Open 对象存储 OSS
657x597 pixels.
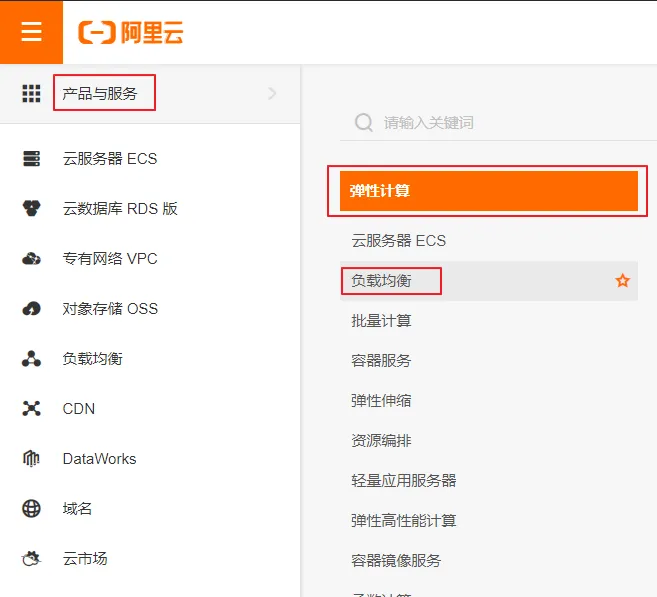point(110,309)
